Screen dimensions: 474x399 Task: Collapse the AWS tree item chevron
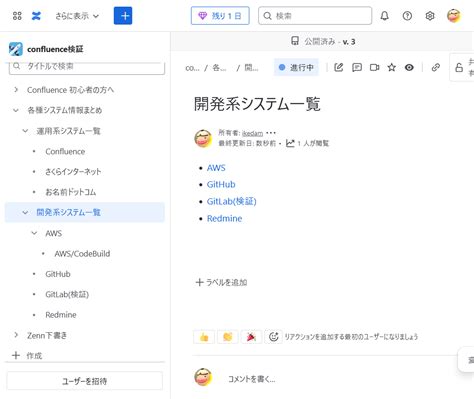34,233
